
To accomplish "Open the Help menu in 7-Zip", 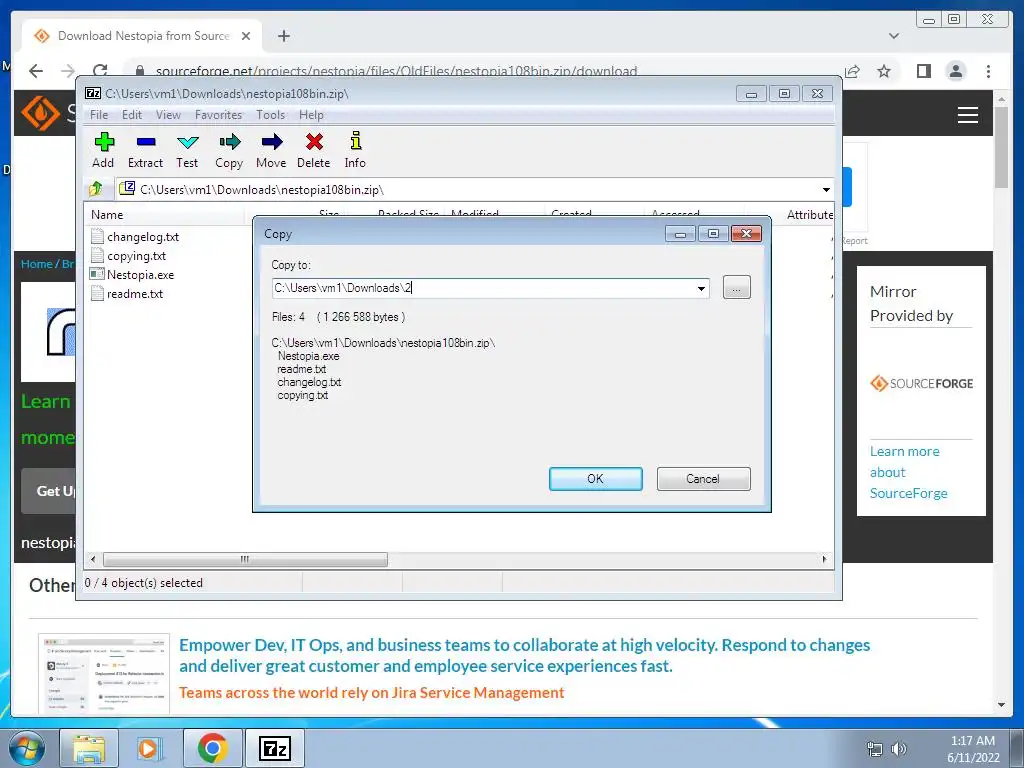I will point(311,115).
